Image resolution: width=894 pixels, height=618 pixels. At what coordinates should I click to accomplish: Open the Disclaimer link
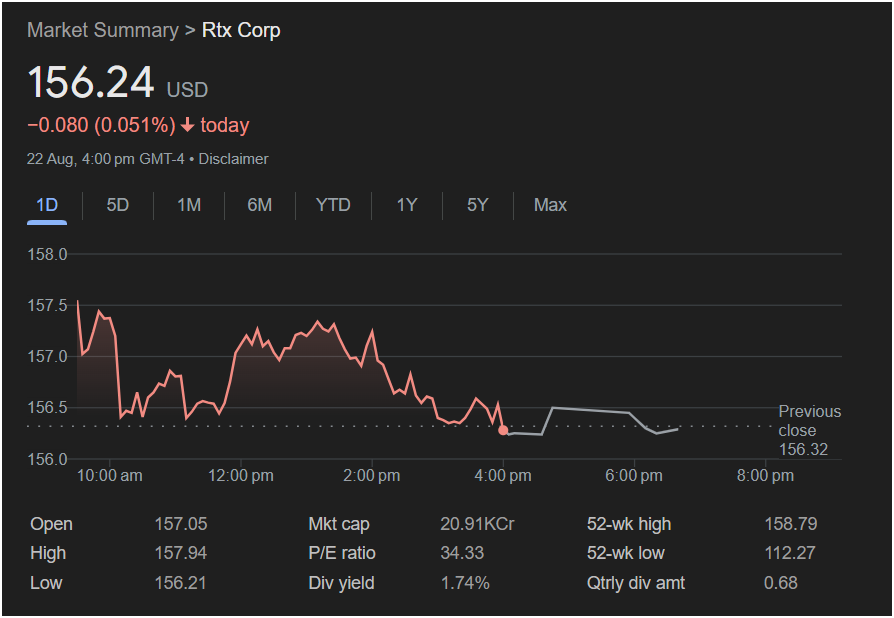tap(237, 159)
